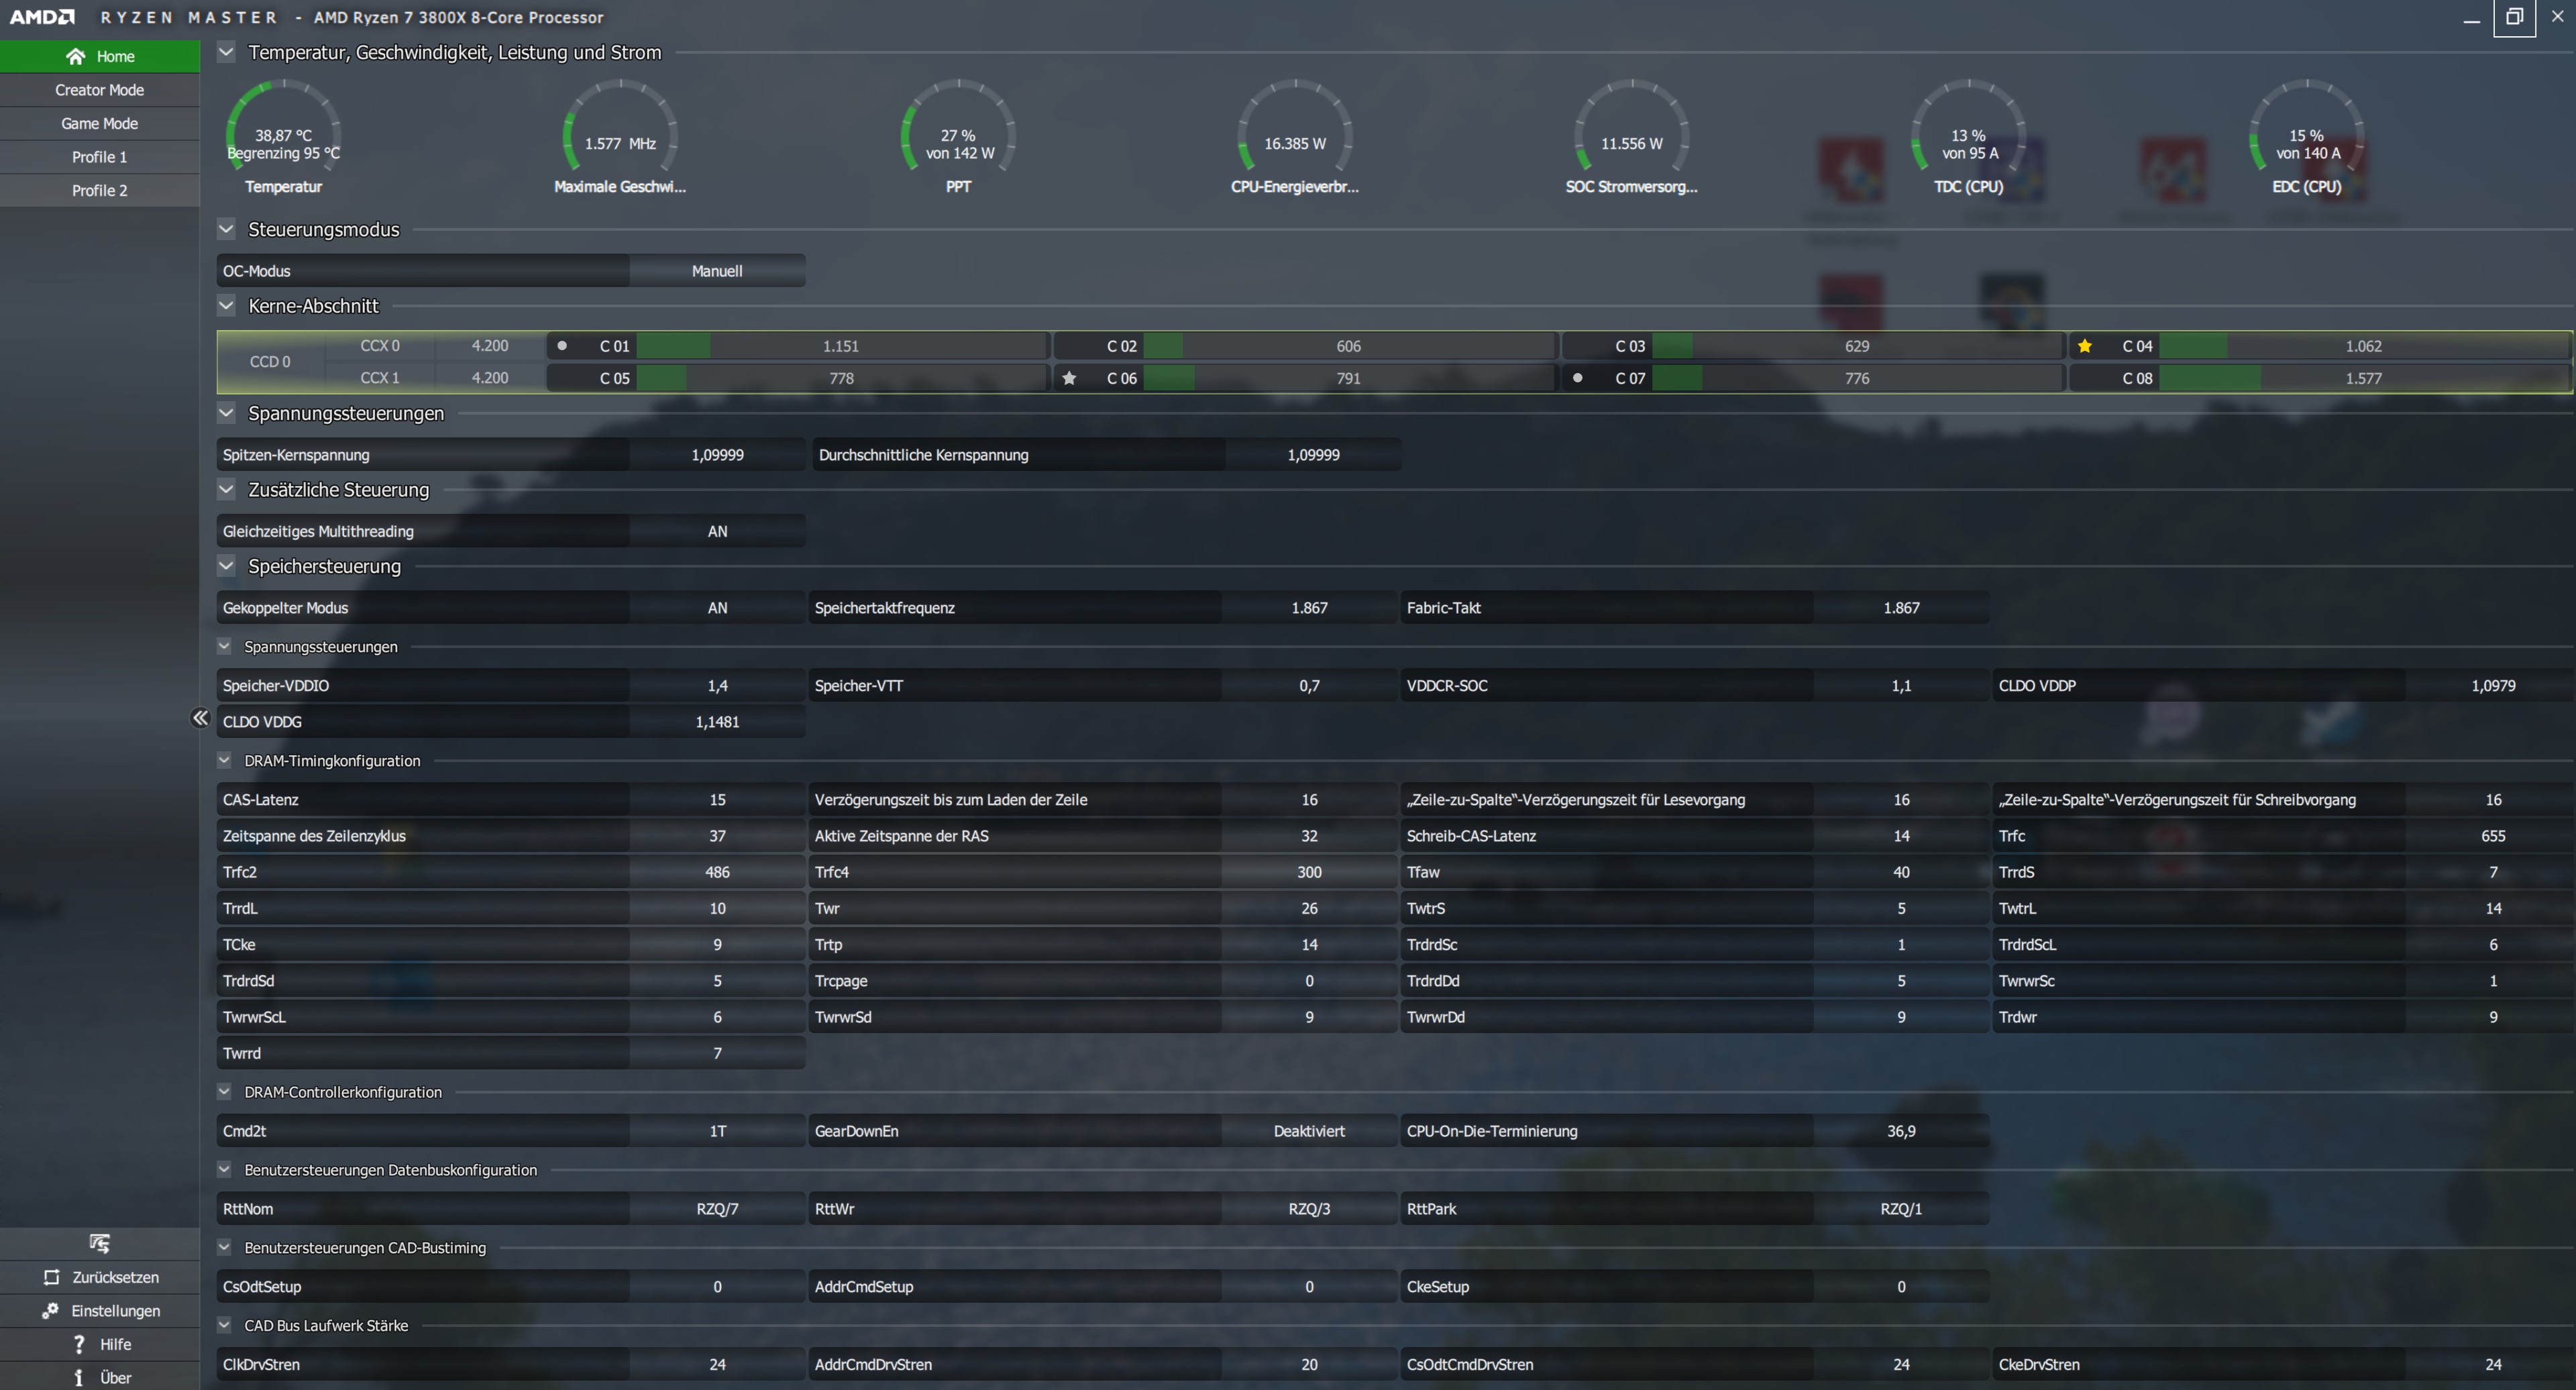2576x1390 pixels.
Task: Click the Zurücksetzen reset icon
Action: (51, 1277)
